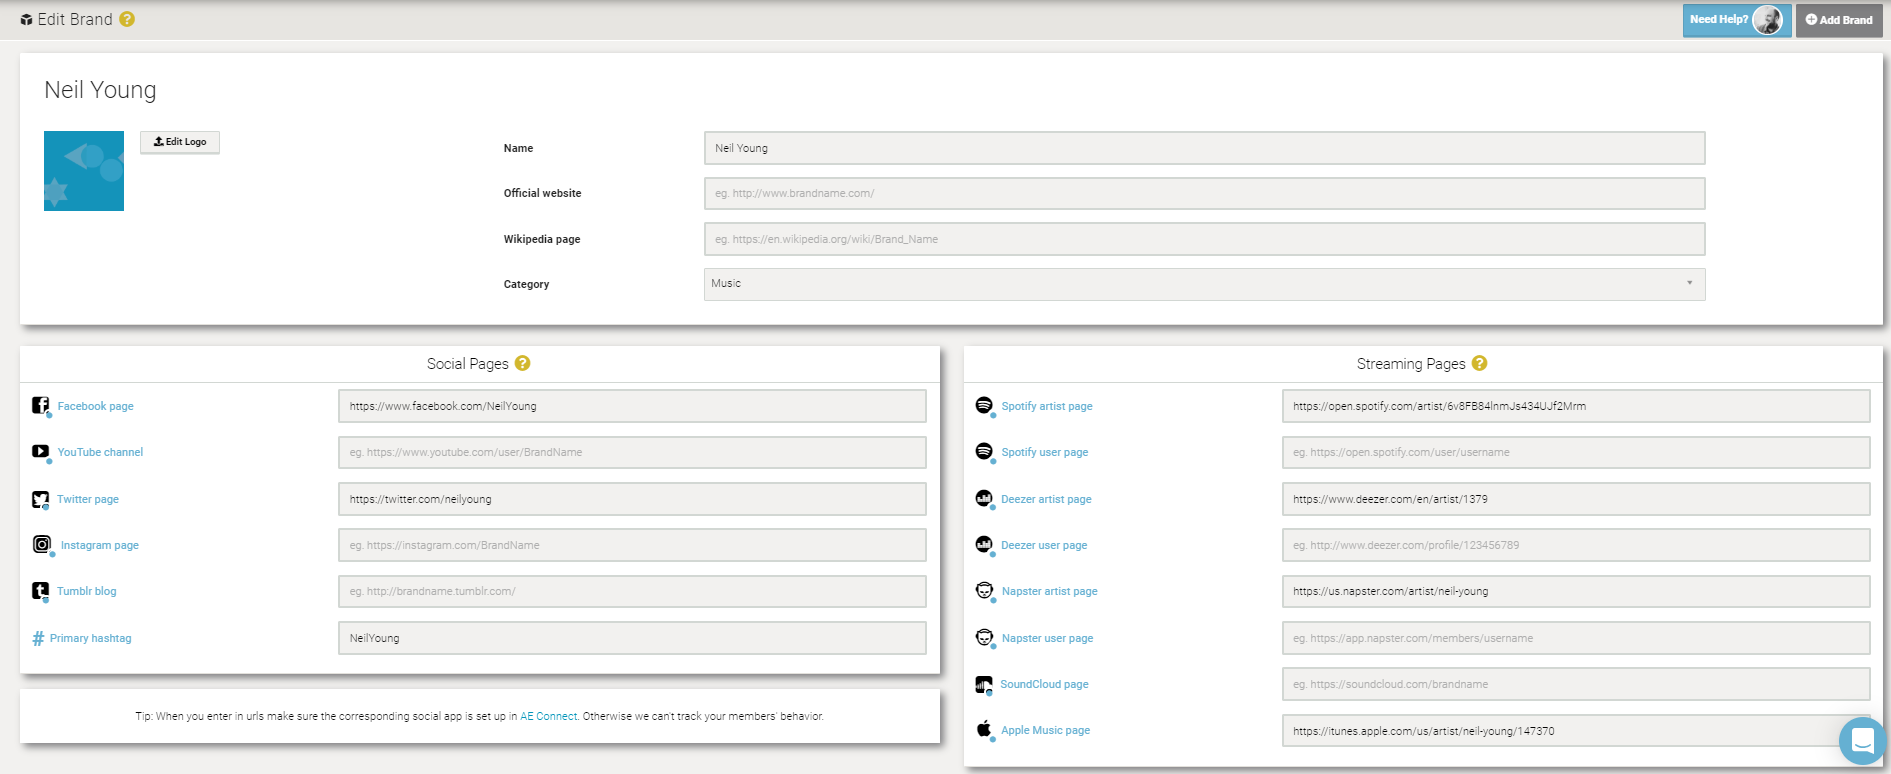The image size is (1891, 774).
Task: Open the Deezer user page link label
Action: 1044,545
